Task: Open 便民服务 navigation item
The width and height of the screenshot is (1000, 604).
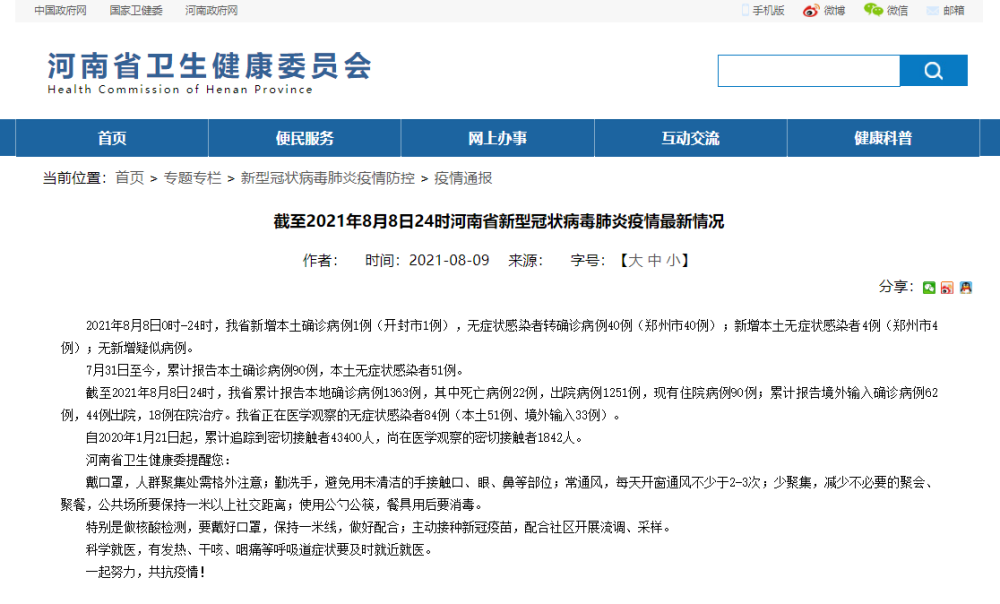Action: pos(304,138)
